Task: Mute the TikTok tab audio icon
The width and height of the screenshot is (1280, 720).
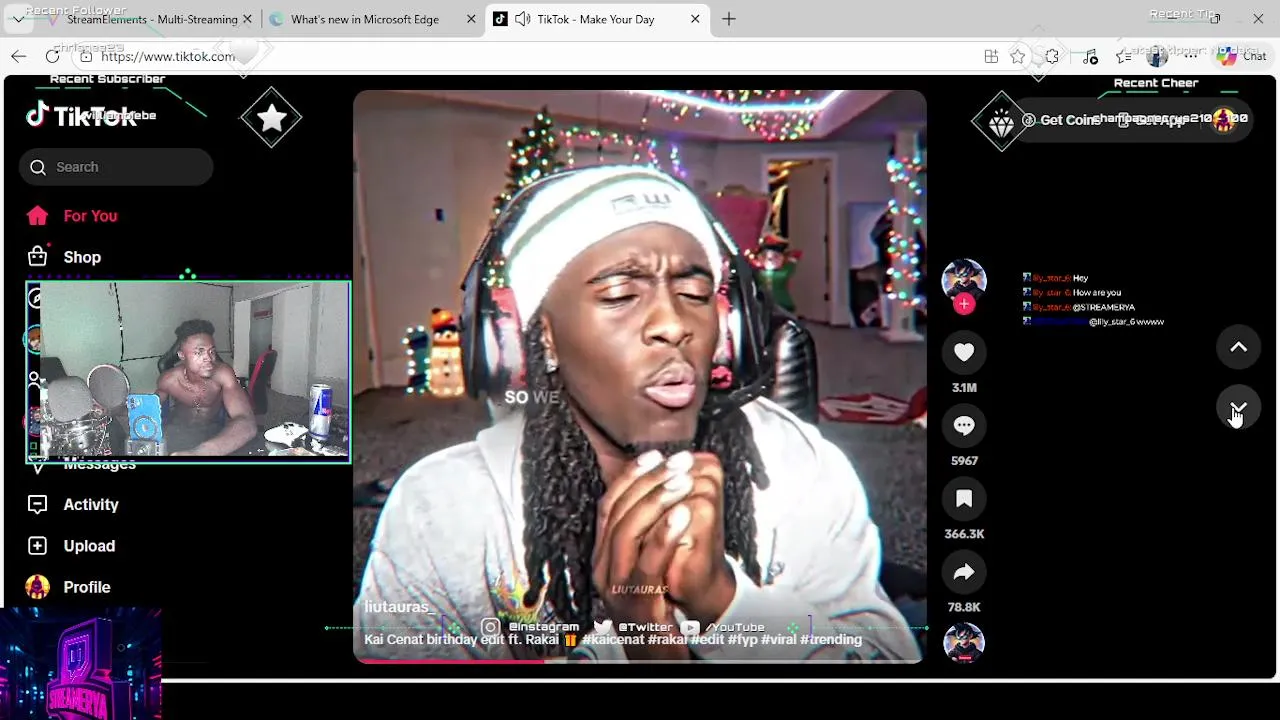Action: (522, 19)
